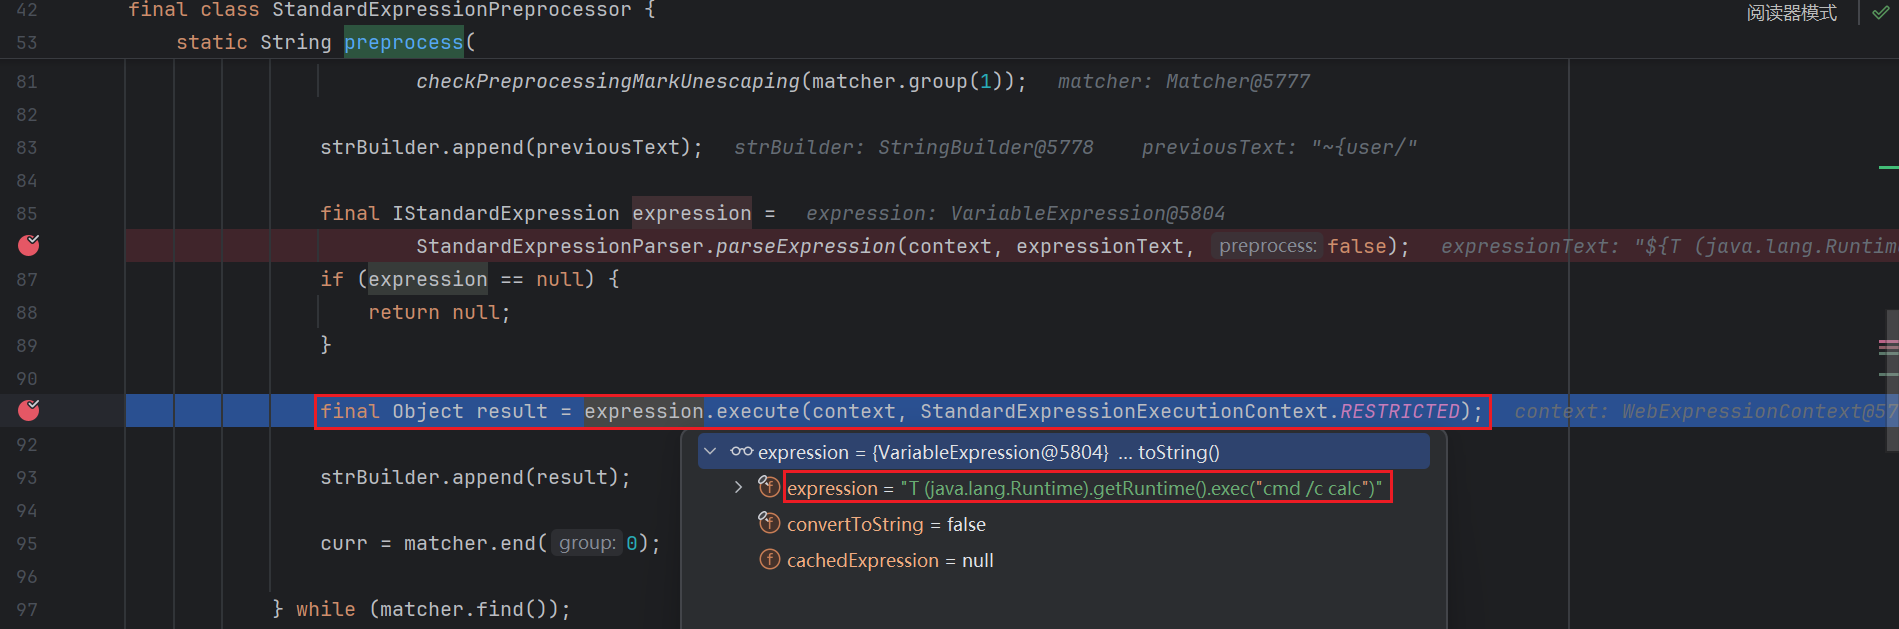
Task: Toggle the breakpoint on the expression.execute line
Action: 29,410
